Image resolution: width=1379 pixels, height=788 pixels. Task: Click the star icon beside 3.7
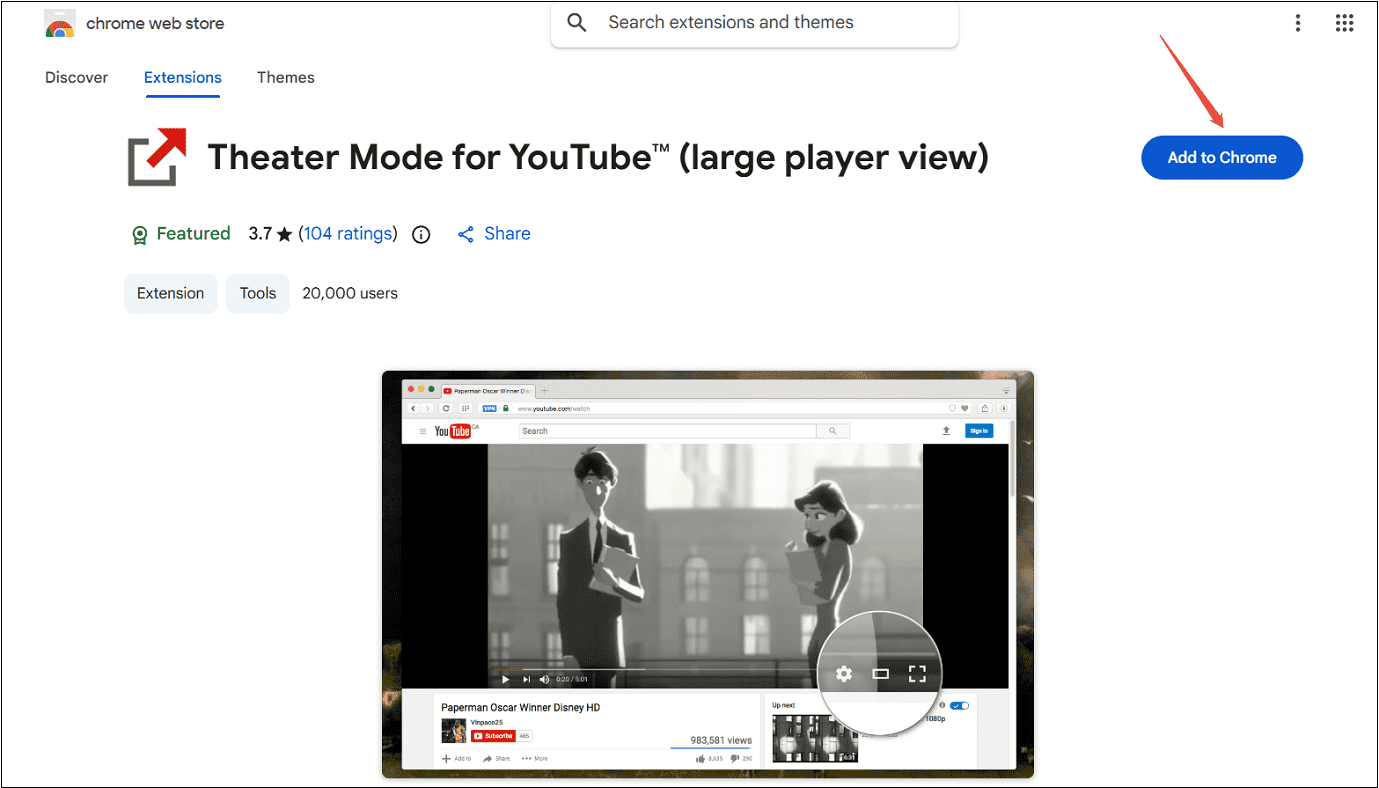(284, 233)
